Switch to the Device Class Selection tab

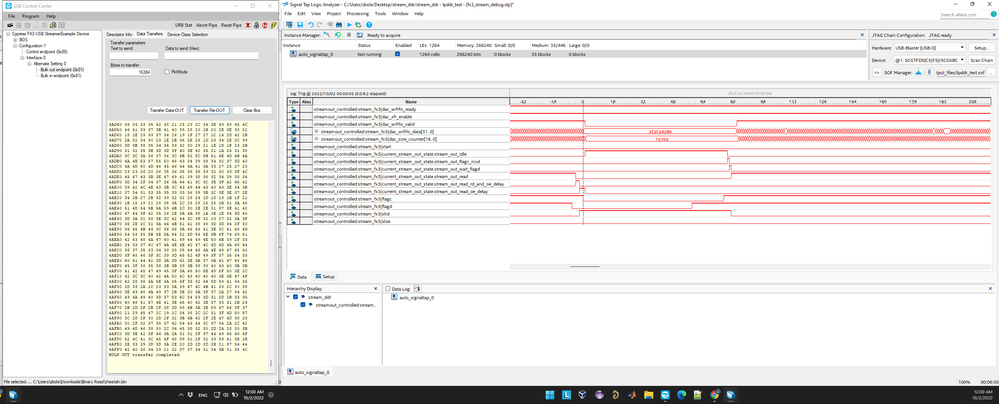(187, 34)
